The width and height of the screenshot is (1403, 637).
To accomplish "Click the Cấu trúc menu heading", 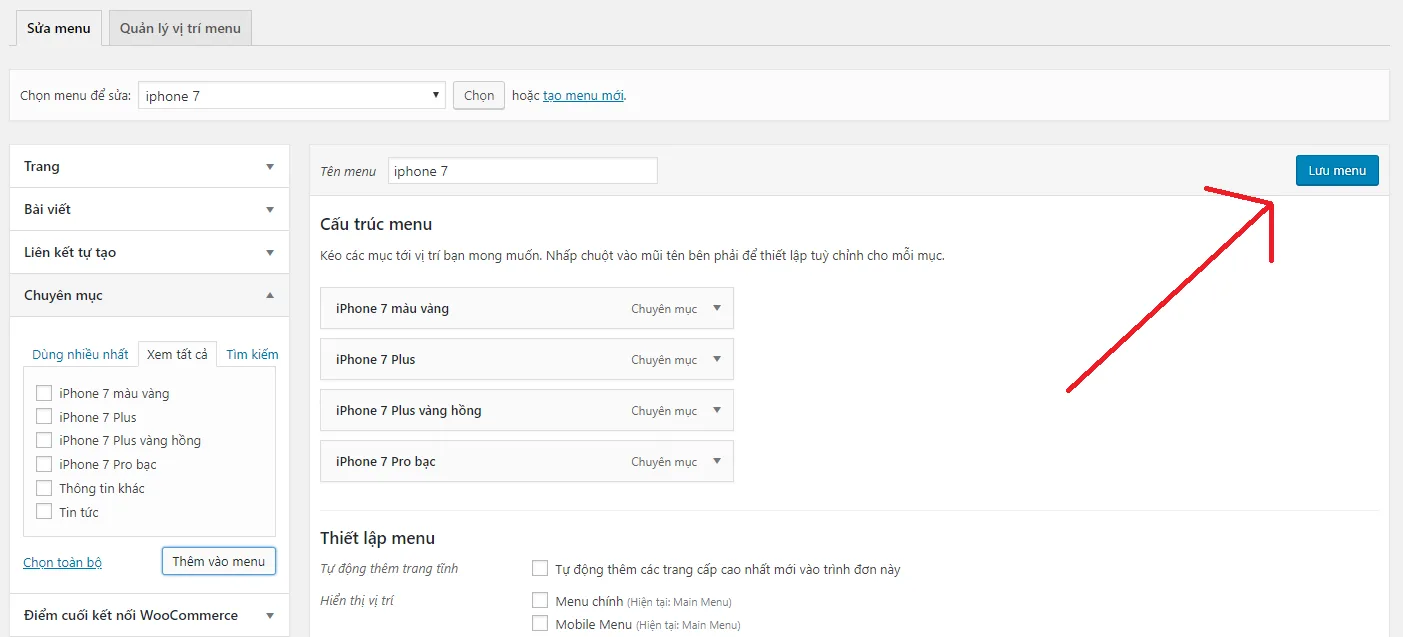I will pyautogui.click(x=376, y=224).
